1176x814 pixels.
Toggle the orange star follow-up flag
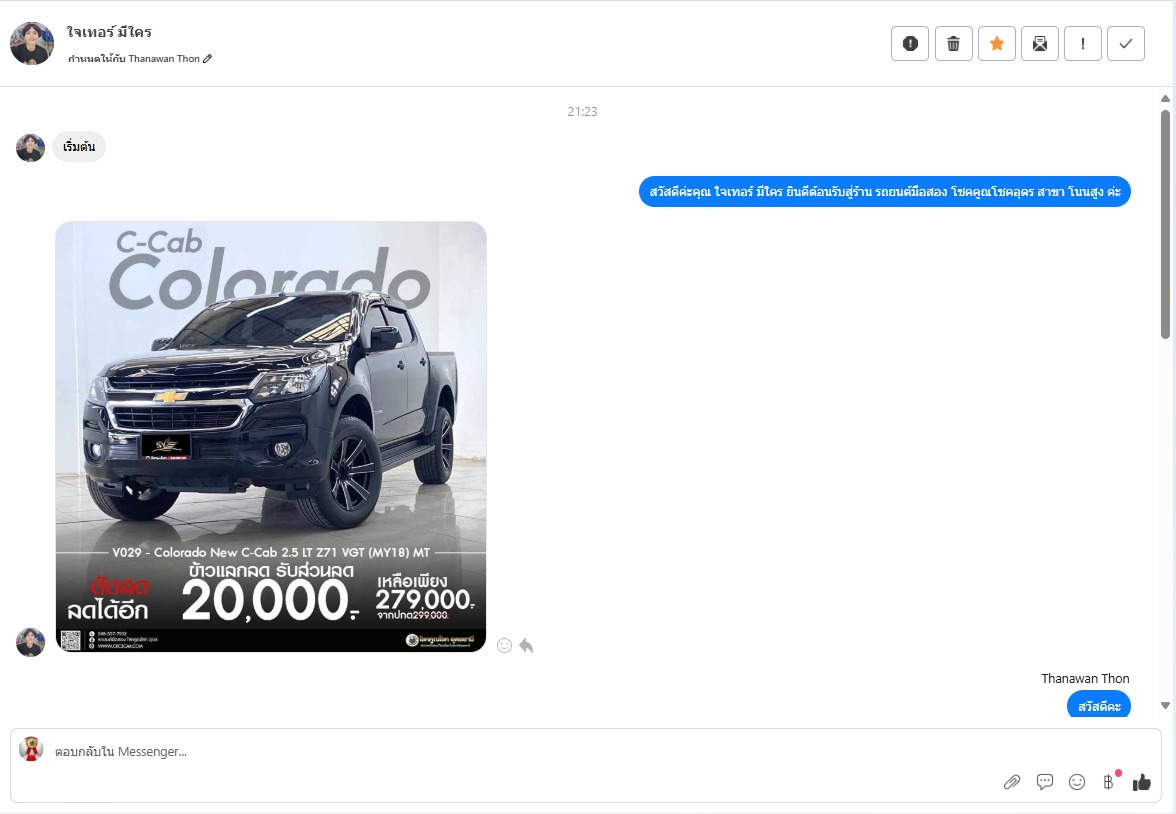tap(997, 44)
